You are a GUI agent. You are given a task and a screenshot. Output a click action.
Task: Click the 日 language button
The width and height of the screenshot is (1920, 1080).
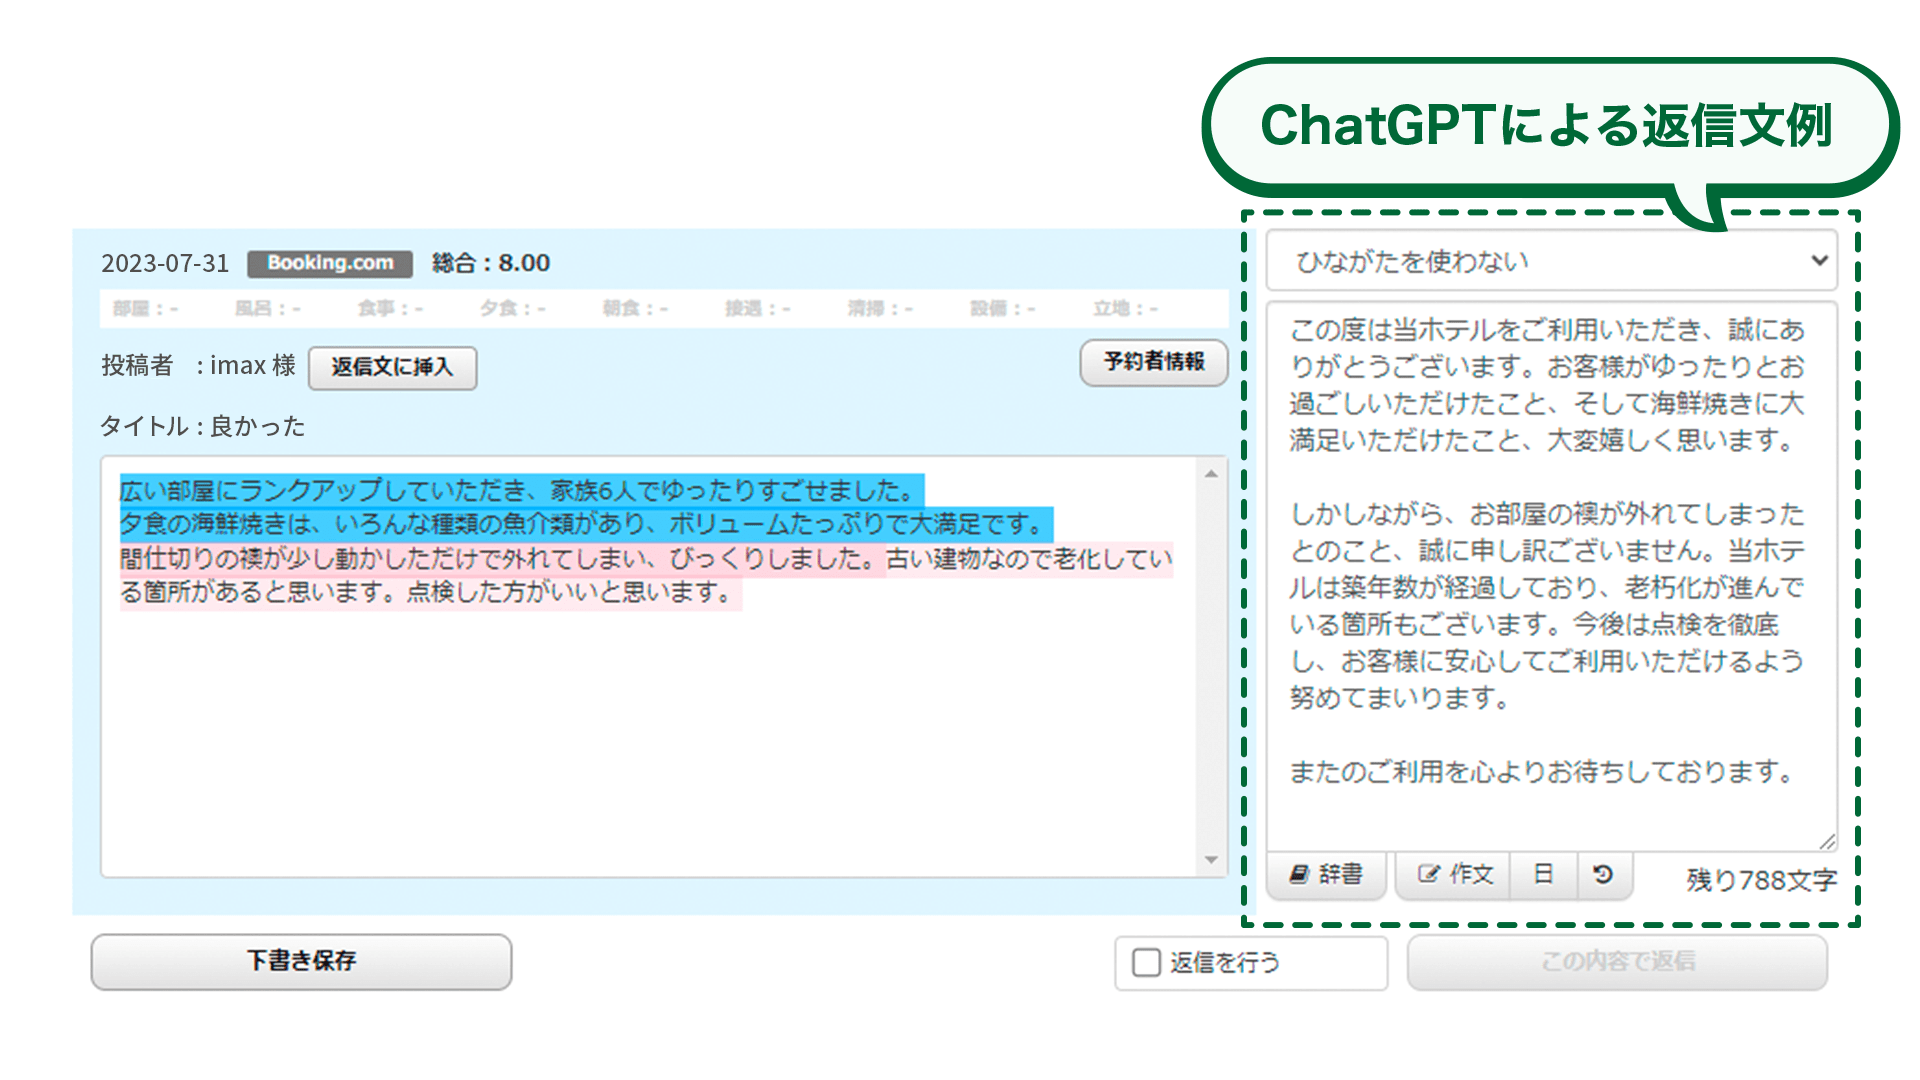1543,875
